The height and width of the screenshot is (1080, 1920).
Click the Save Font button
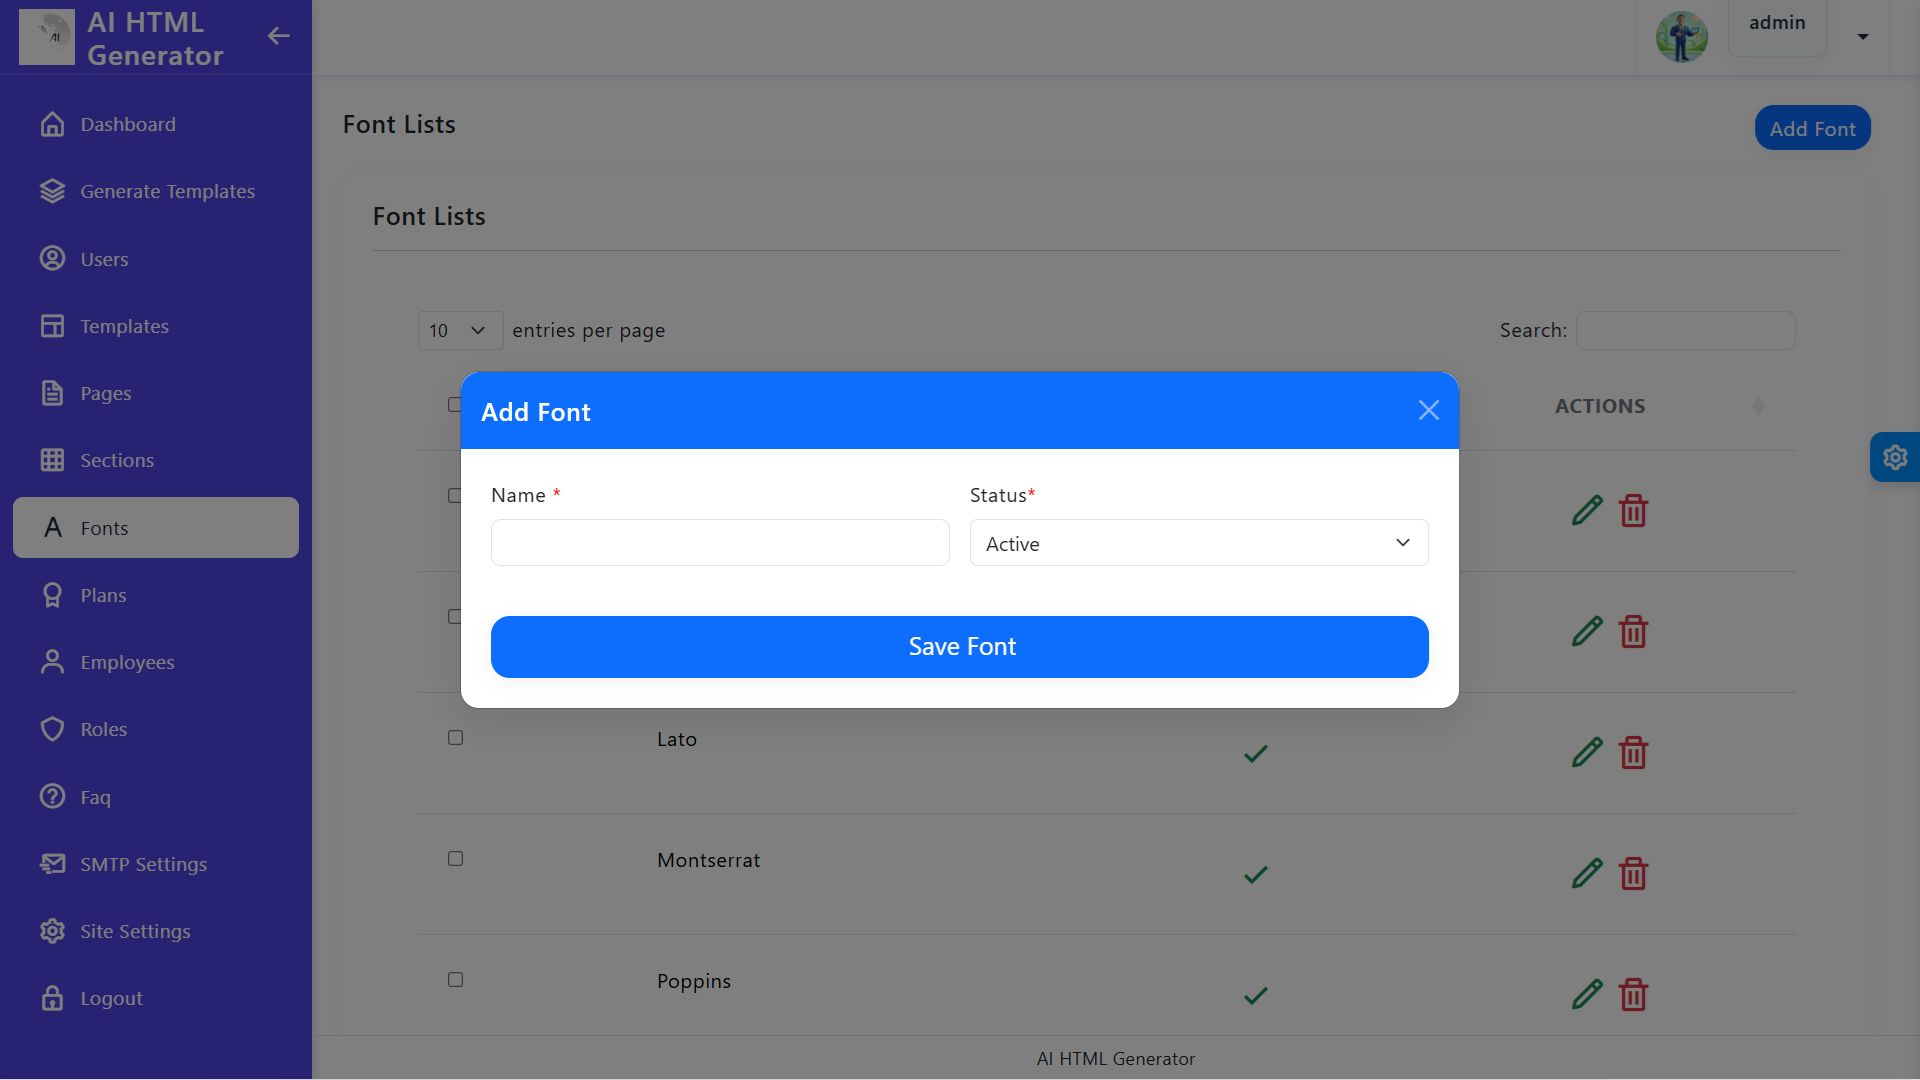[x=959, y=647]
